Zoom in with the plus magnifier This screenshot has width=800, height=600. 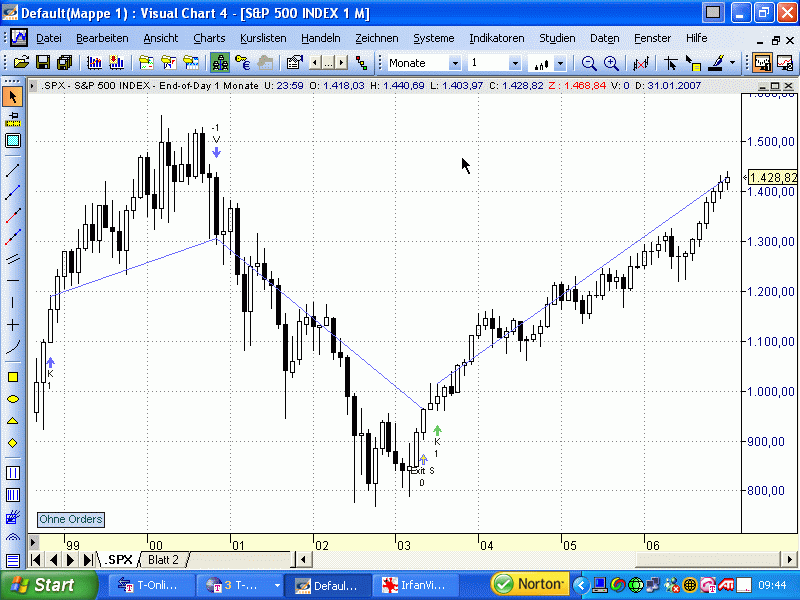click(x=611, y=63)
